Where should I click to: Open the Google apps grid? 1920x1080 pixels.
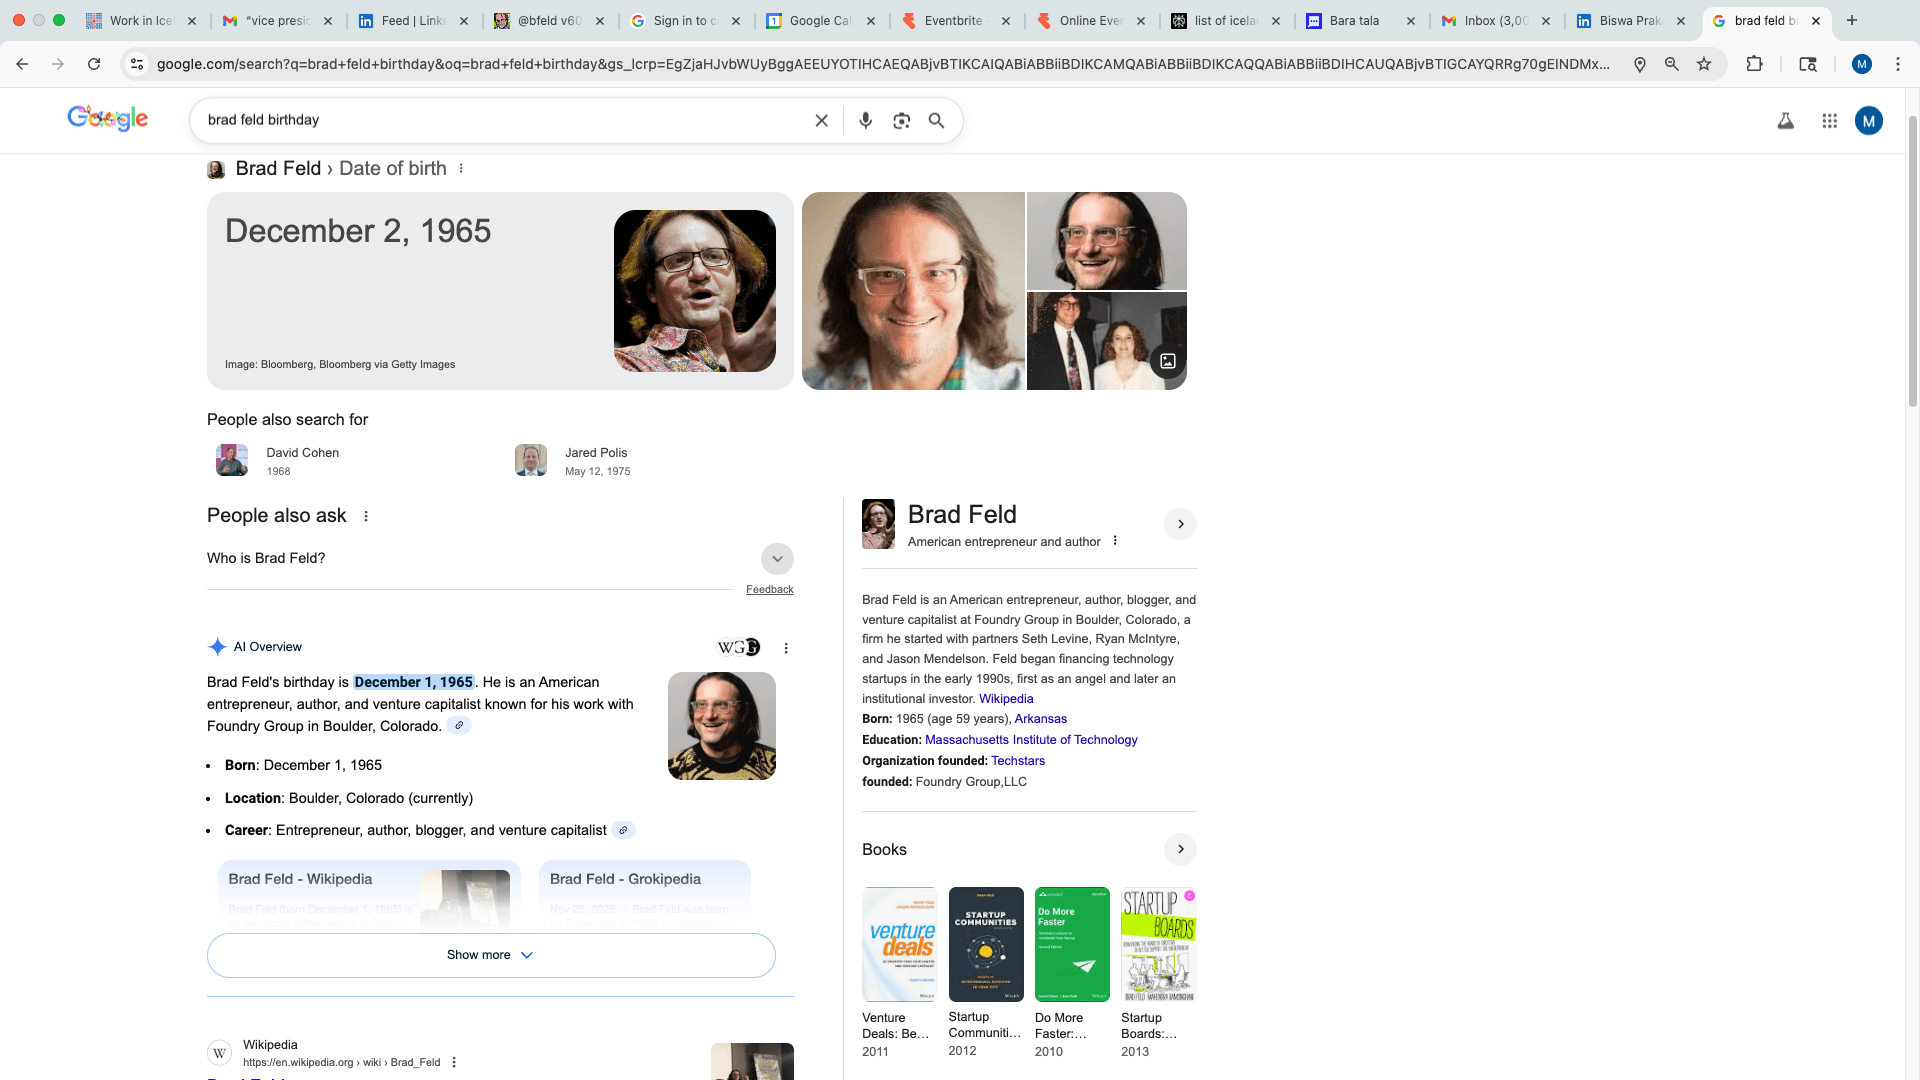1830,120
